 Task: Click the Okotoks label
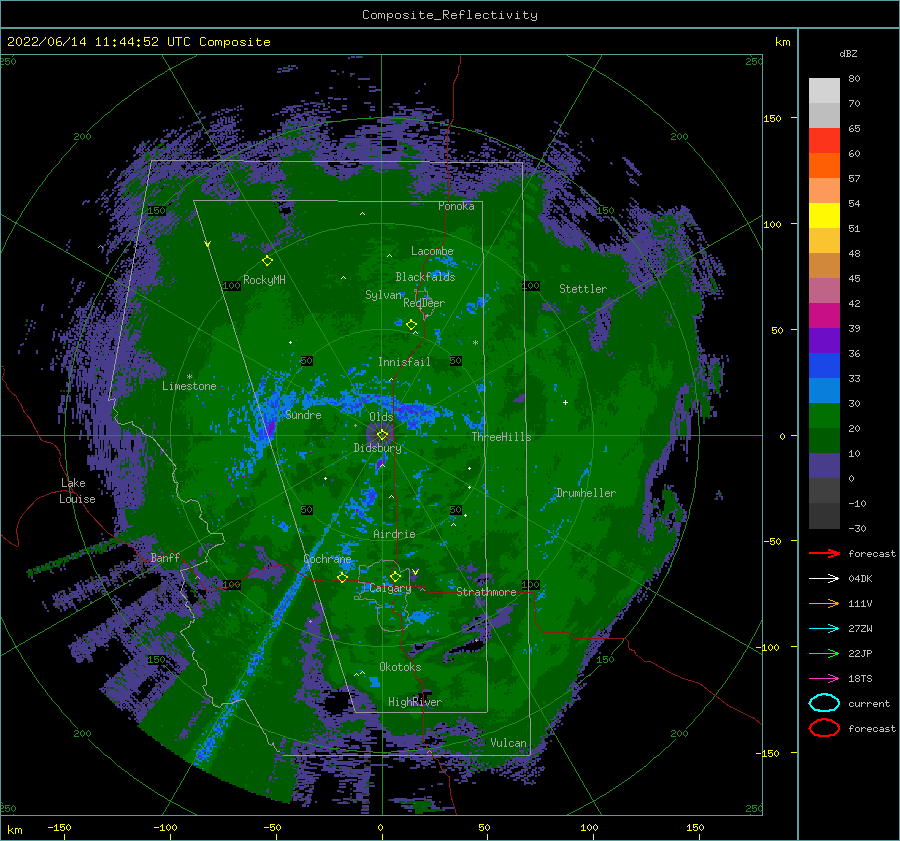(400, 667)
